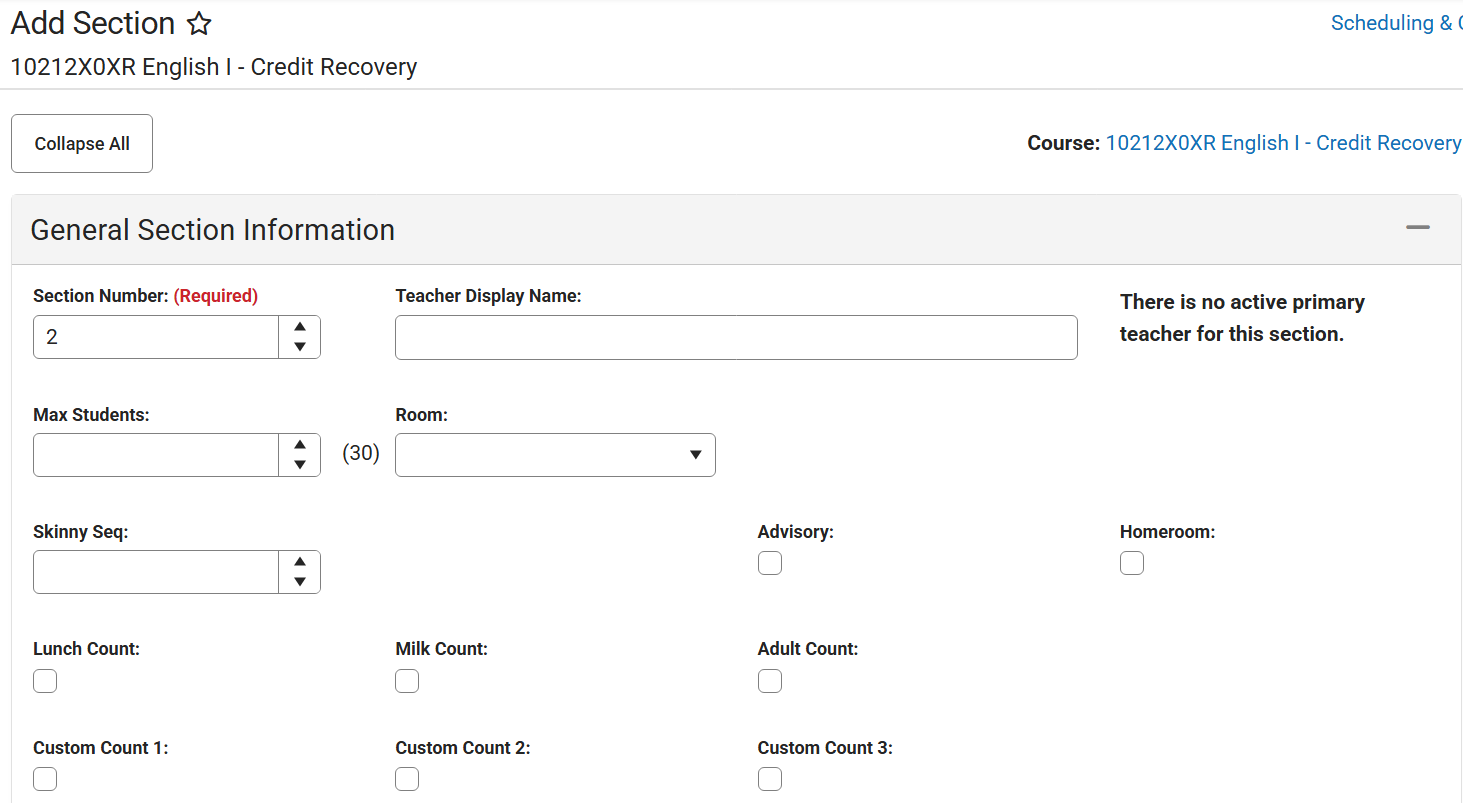Enable the Advisory checkbox

click(x=770, y=564)
